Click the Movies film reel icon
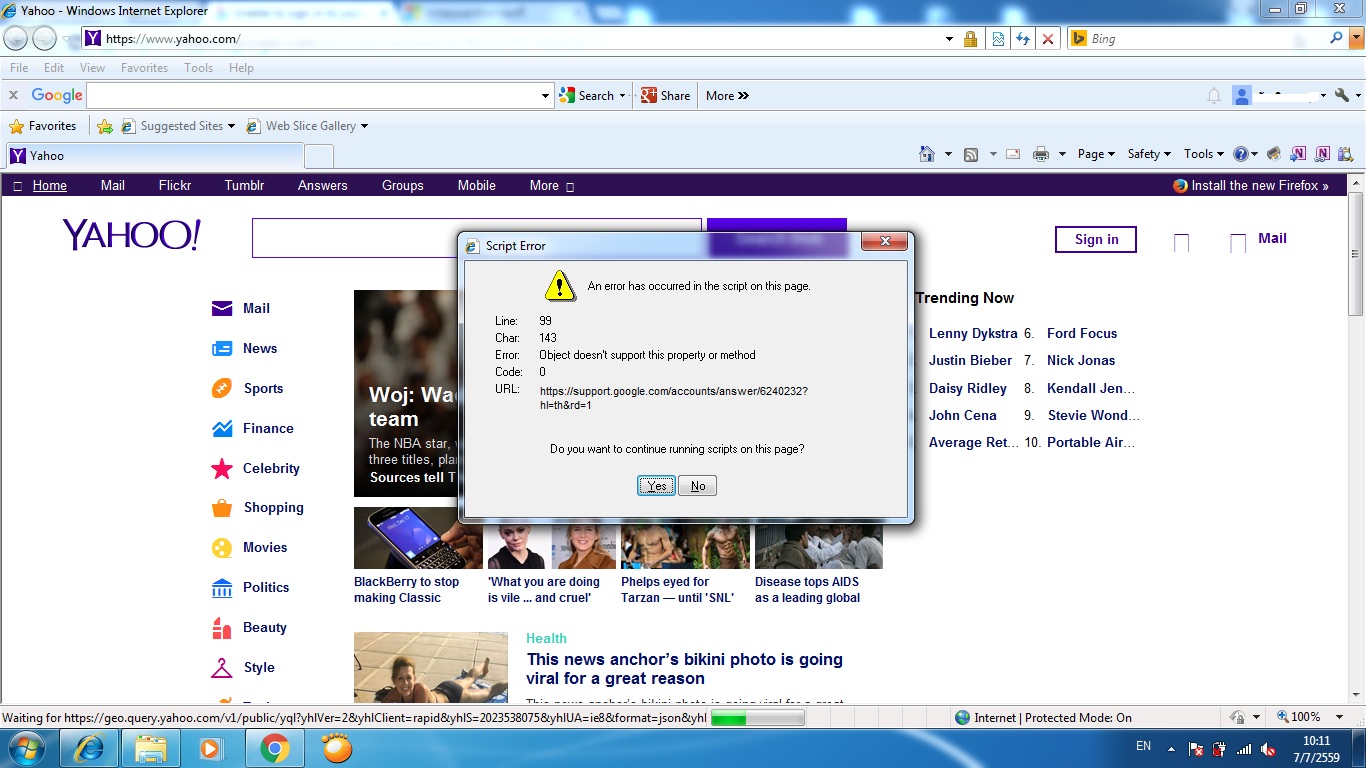Image resolution: width=1366 pixels, height=768 pixels. (x=222, y=547)
